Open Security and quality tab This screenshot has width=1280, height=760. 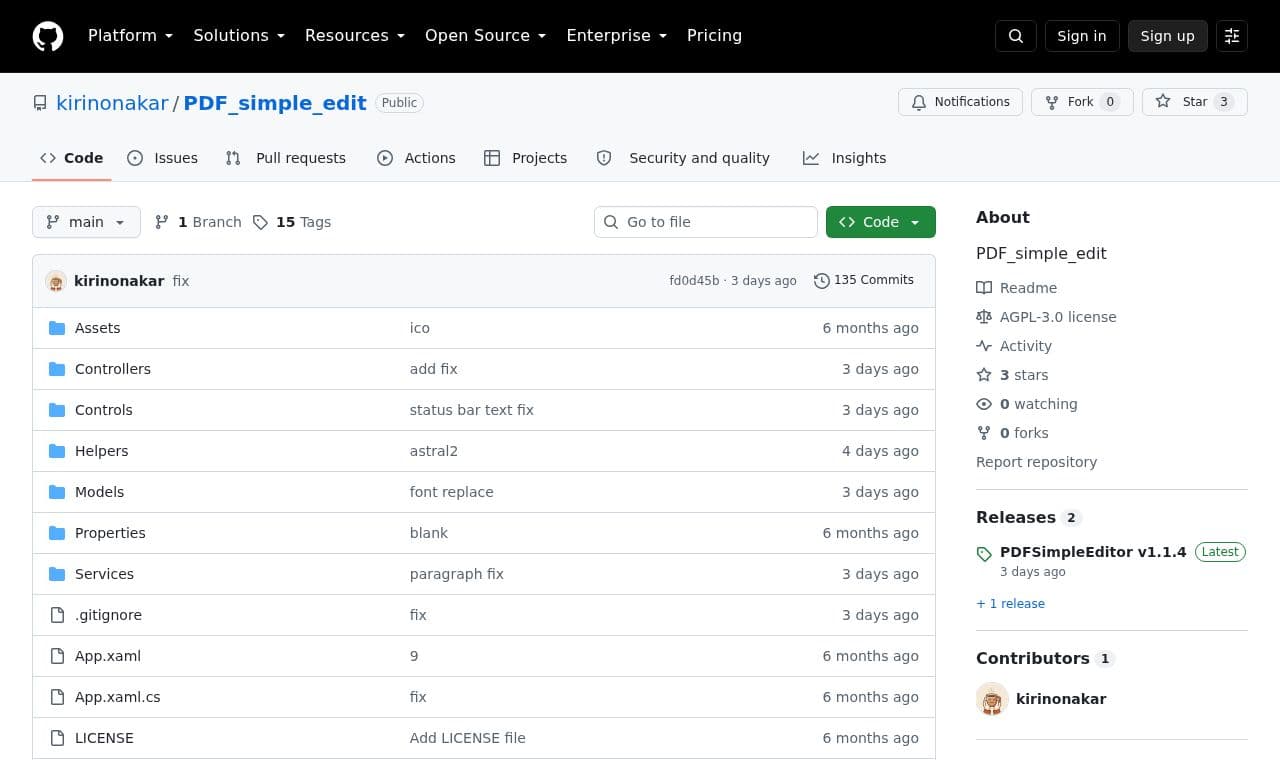(x=683, y=158)
